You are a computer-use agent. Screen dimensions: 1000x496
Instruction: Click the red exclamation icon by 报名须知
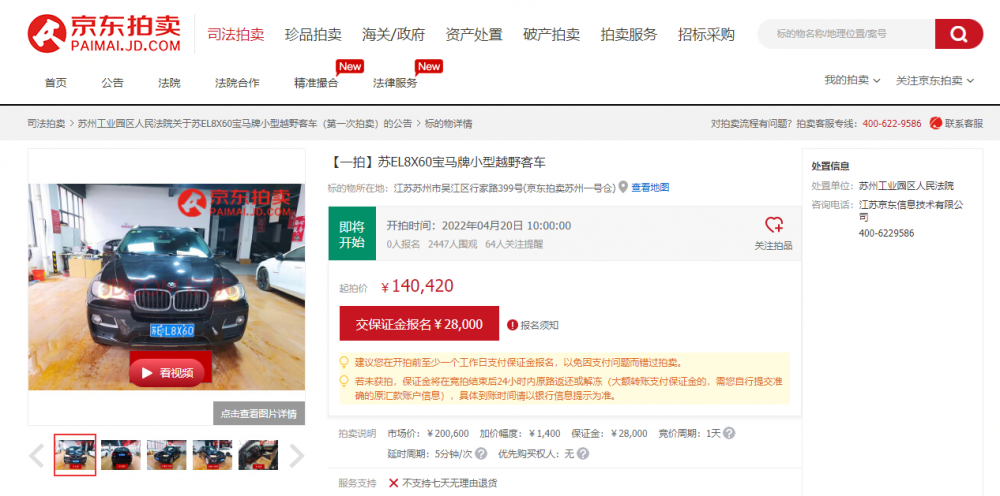[512, 325]
